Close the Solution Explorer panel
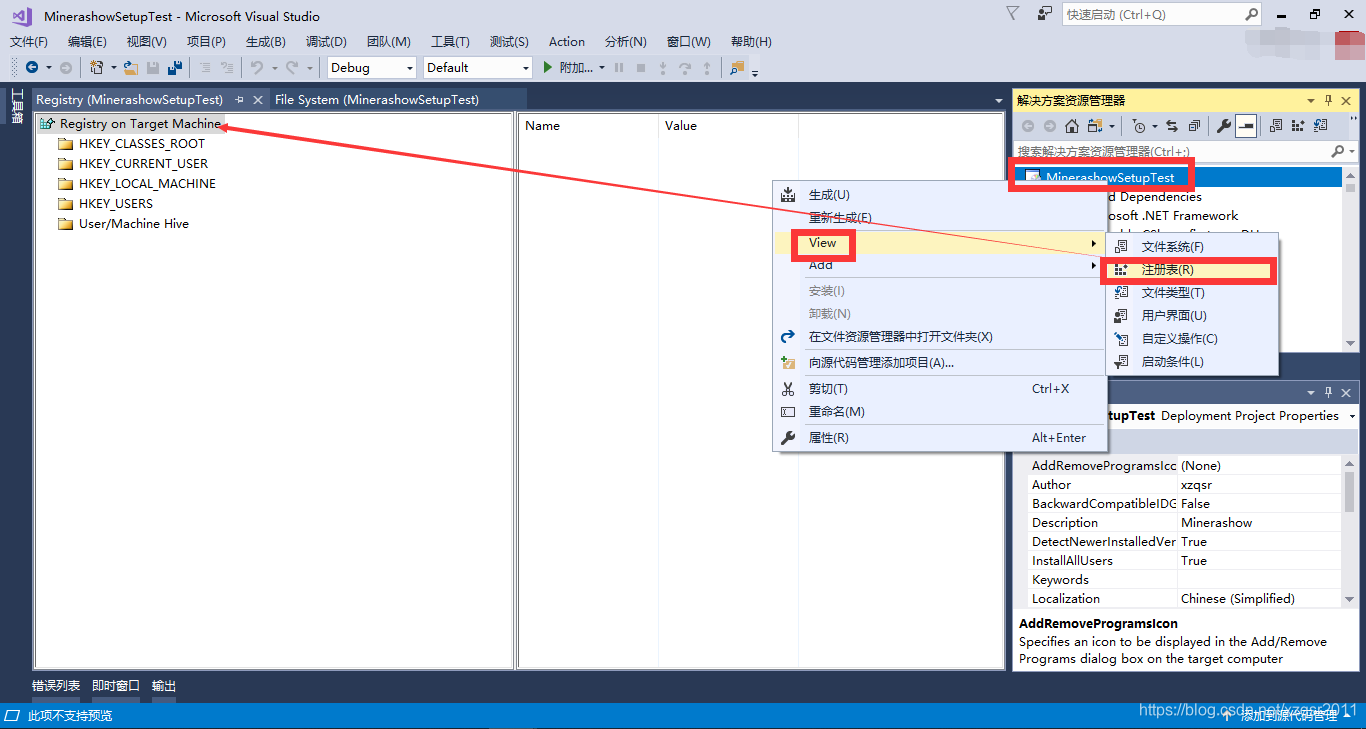Screen dimensions: 1366x729 coord(1346,101)
